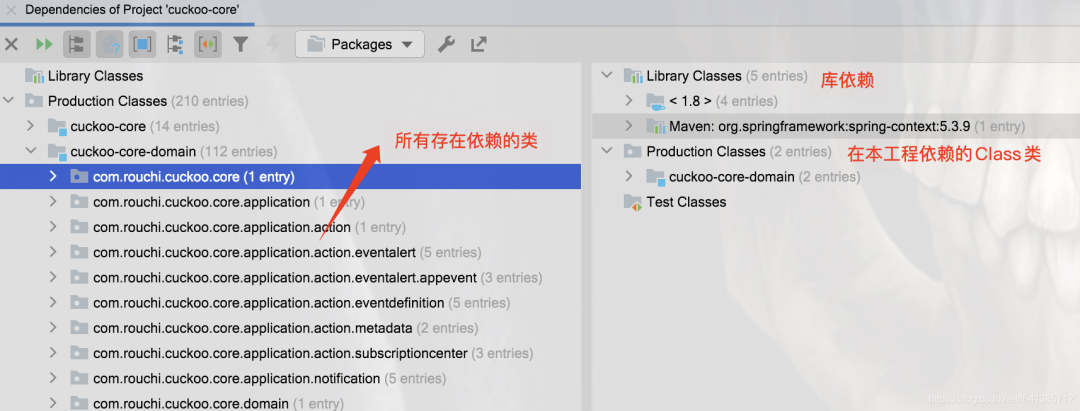Image resolution: width=1080 pixels, height=411 pixels.
Task: Expand the Maven spring-context library node
Action: pos(628,127)
